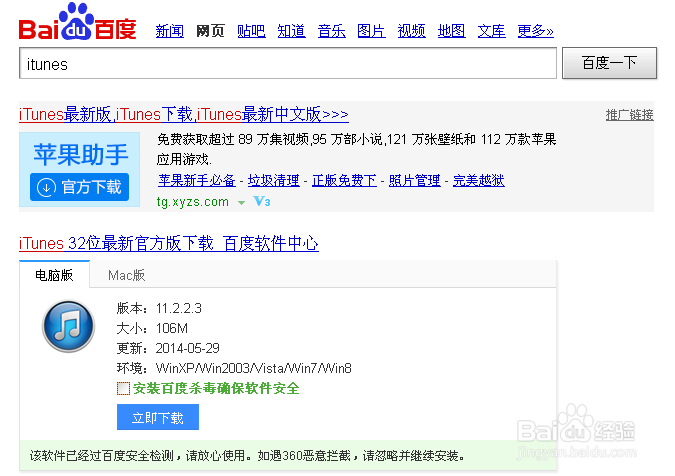This screenshot has width=675, height=476.
Task: Open the iTunes最新版 ad result title
Action: pyautogui.click(x=184, y=114)
